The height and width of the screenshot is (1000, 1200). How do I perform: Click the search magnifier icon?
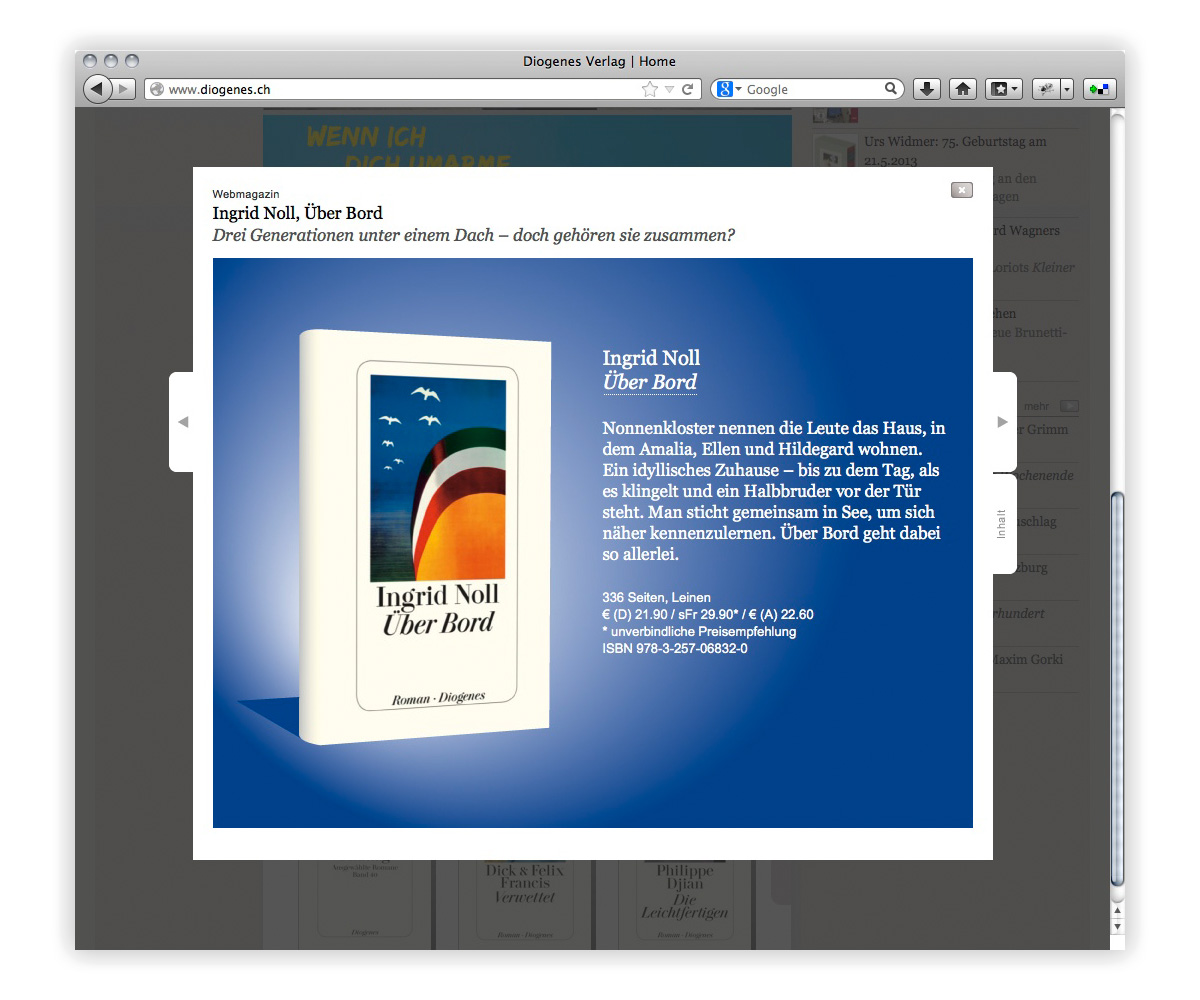click(891, 89)
